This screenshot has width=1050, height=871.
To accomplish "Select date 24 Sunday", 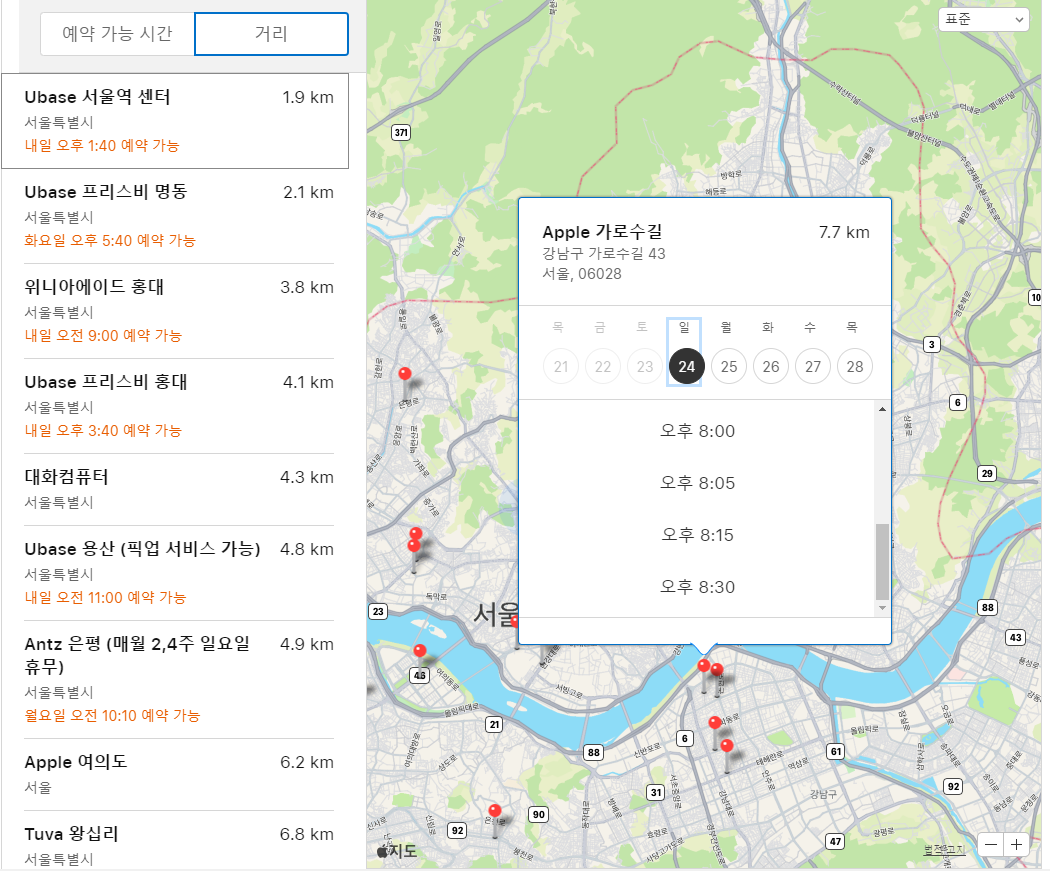I will click(x=686, y=366).
